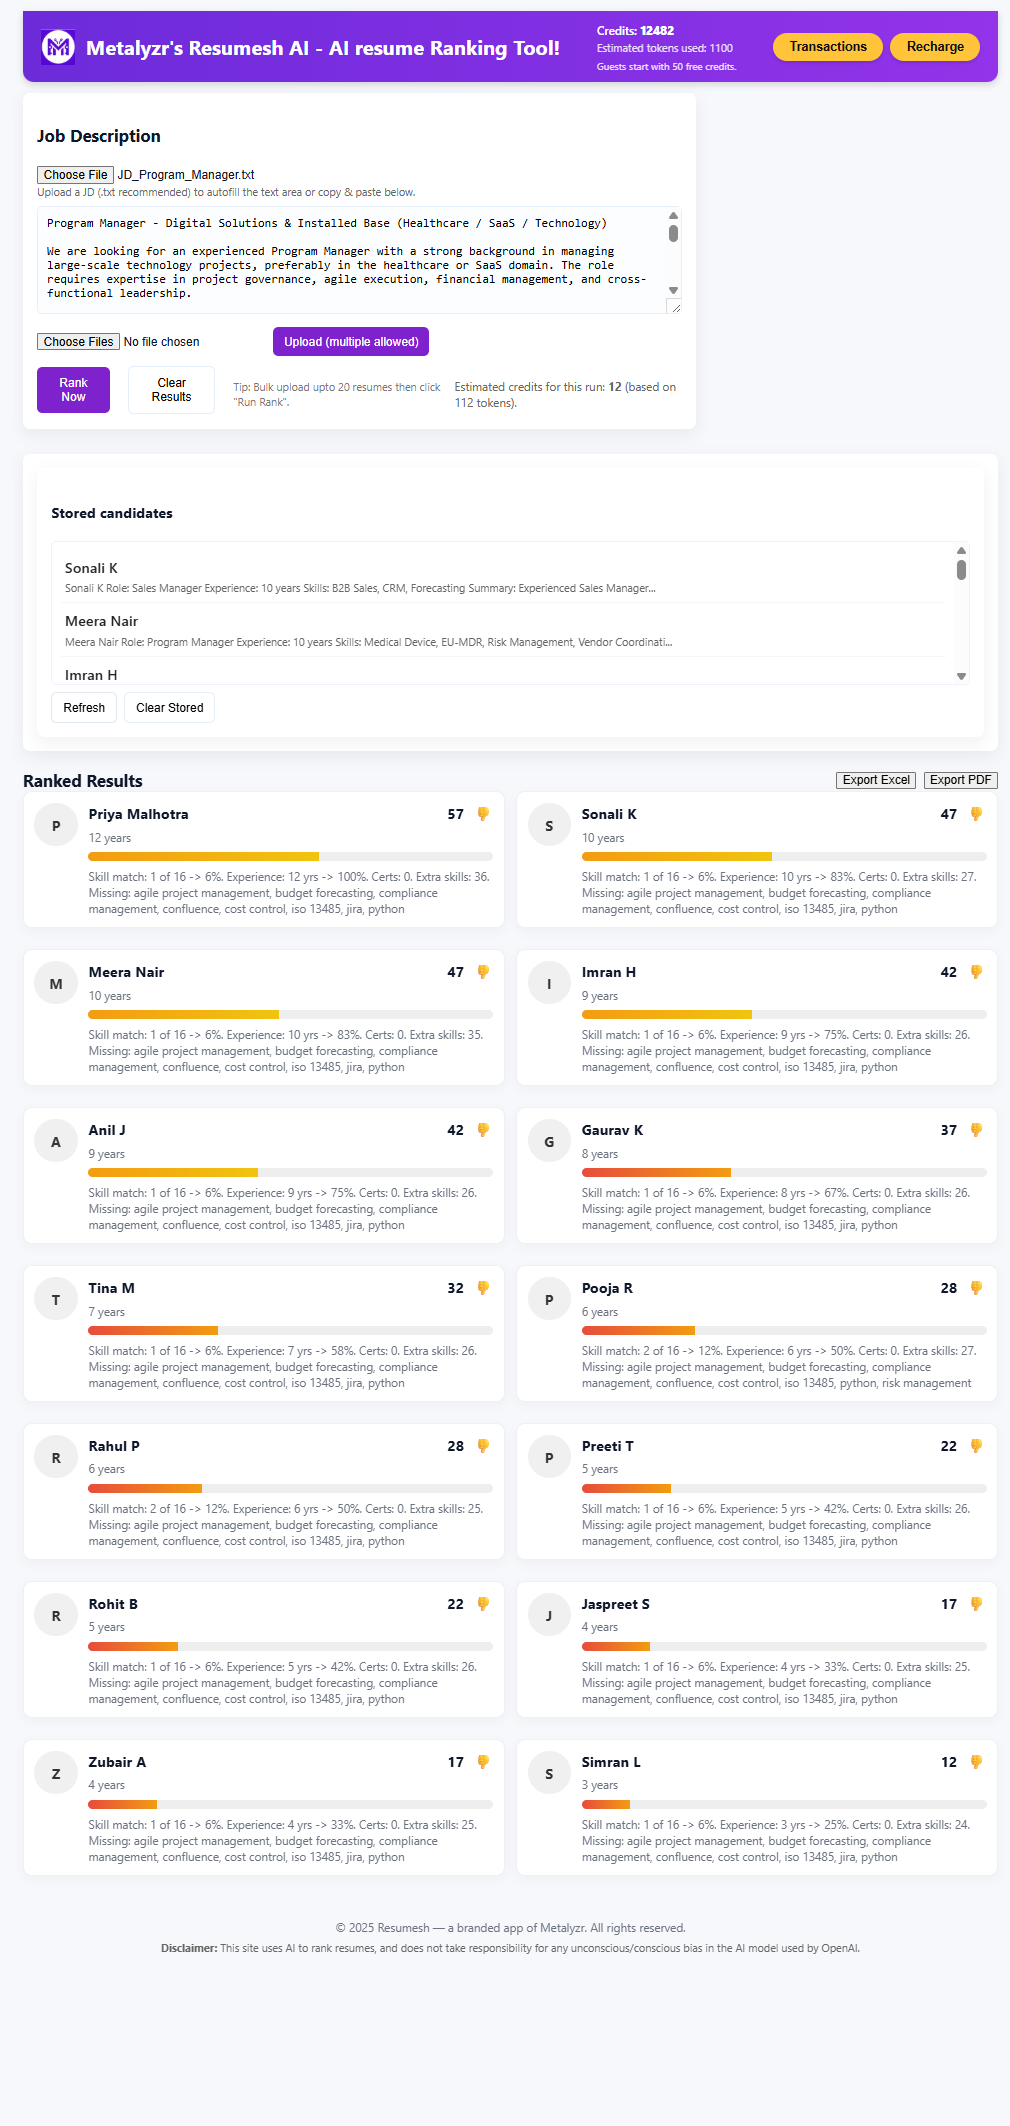
Task: Export results via Export Excel
Action: tap(876, 780)
